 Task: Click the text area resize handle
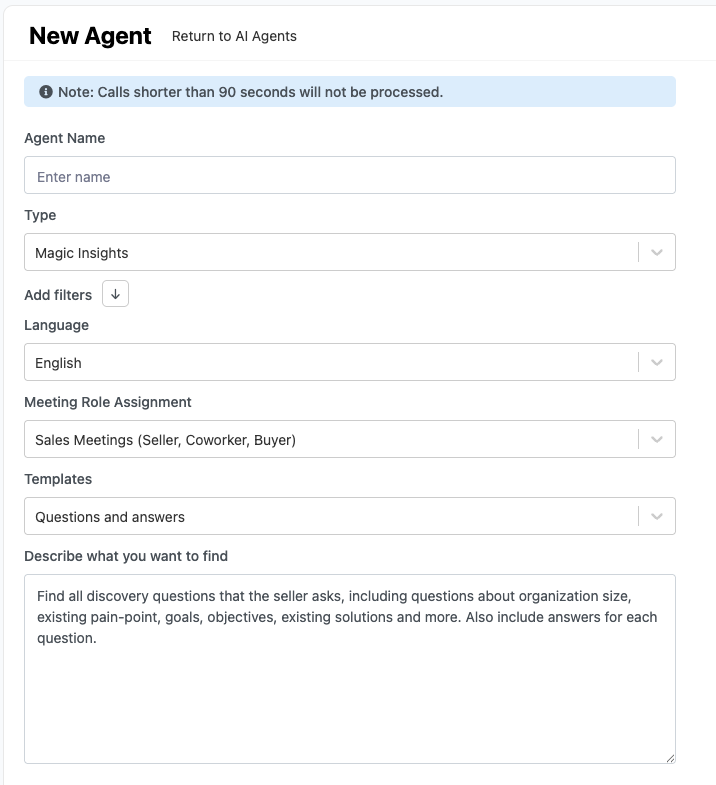click(x=670, y=758)
